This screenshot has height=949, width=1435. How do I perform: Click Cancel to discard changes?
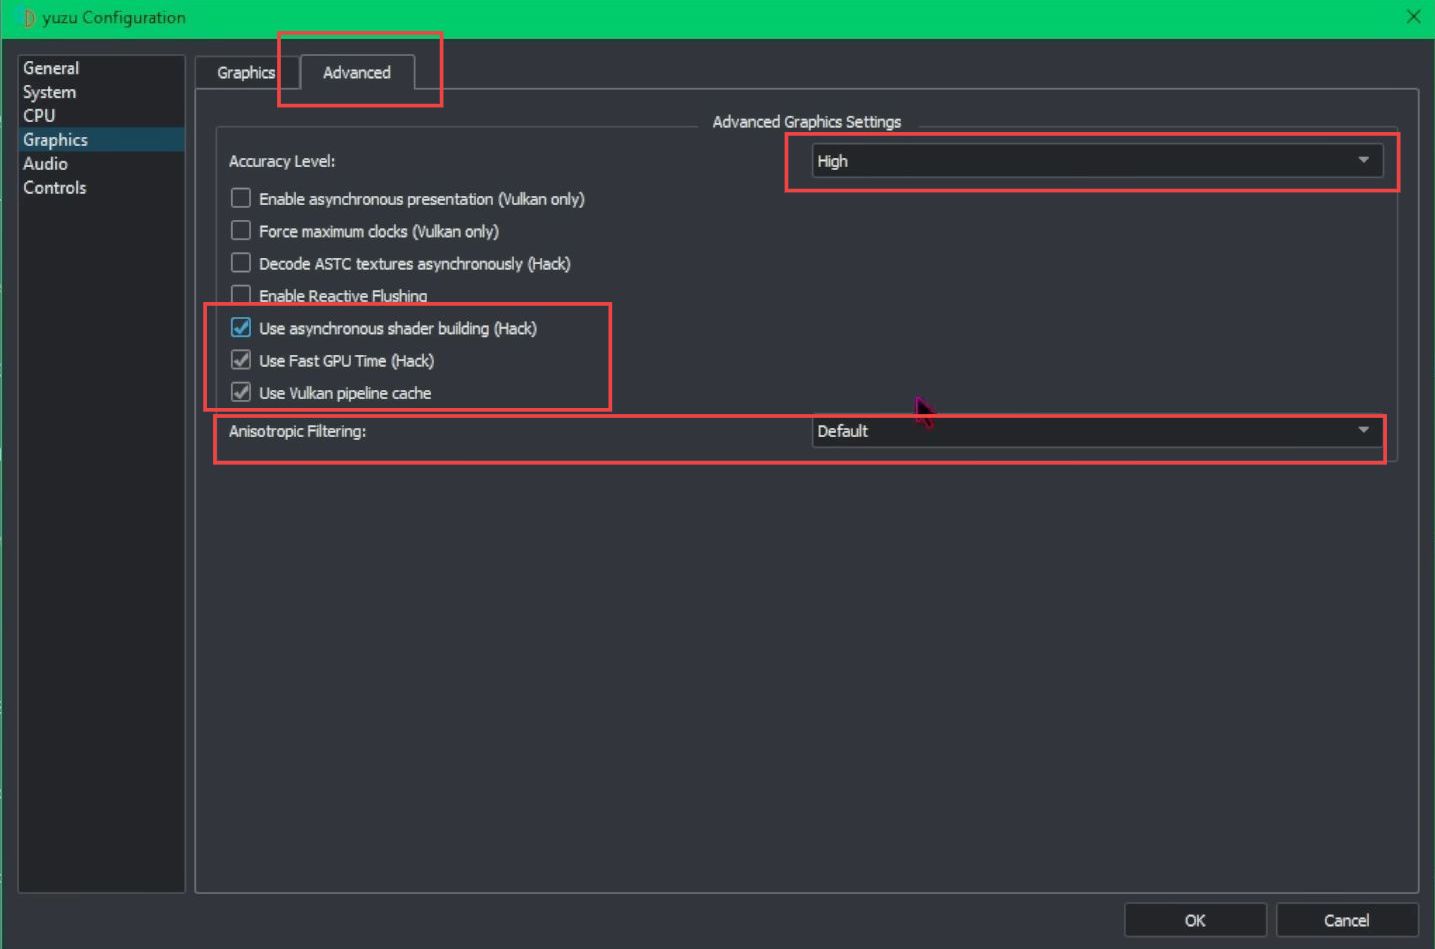pyautogui.click(x=1346, y=921)
